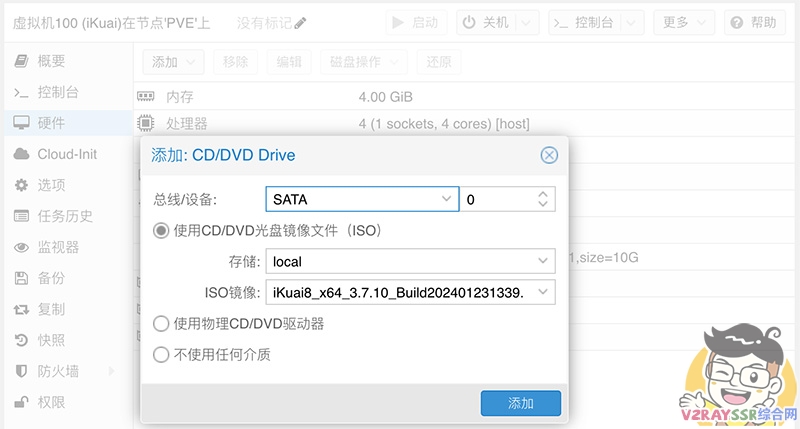Click the 复制 retweet icon
The height and width of the screenshot is (429, 800).
(21, 309)
